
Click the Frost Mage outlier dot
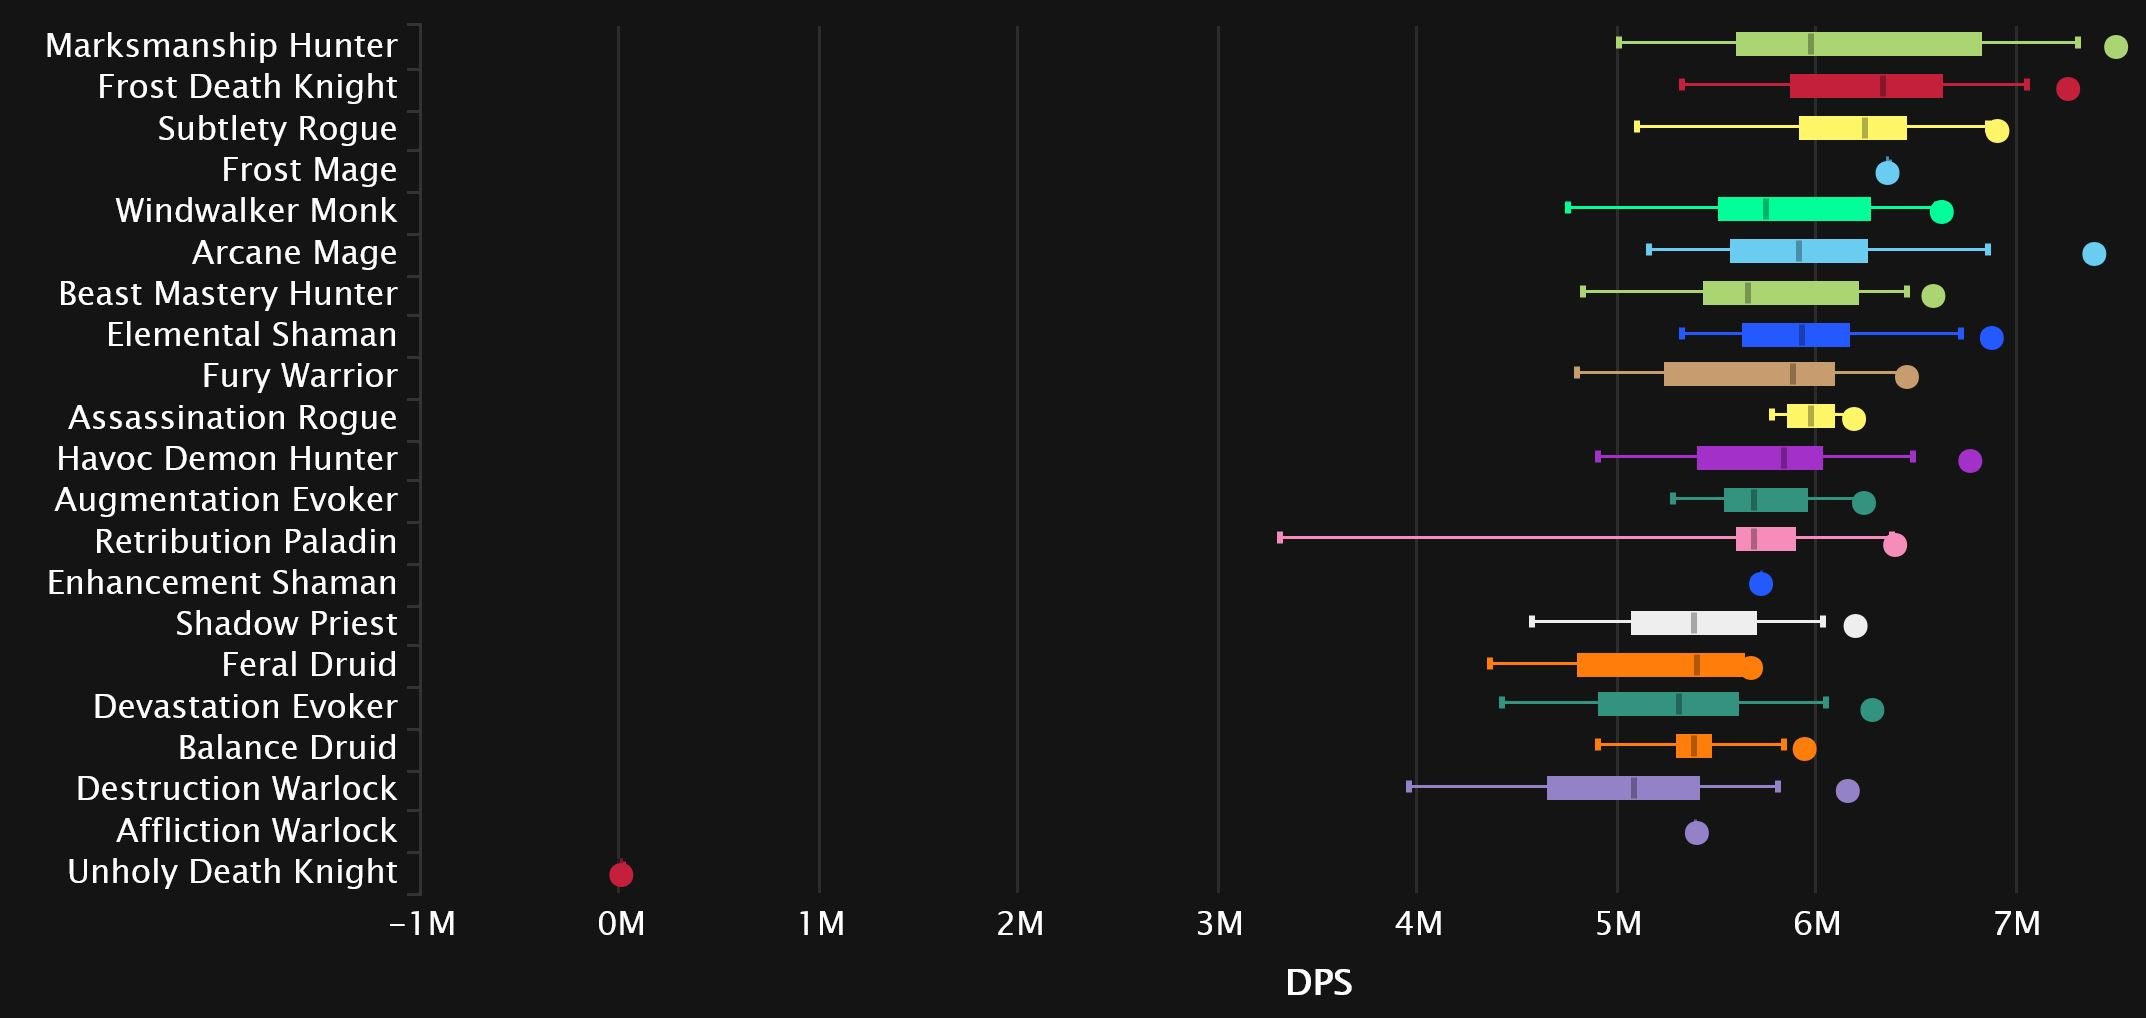pyautogui.click(x=1887, y=173)
